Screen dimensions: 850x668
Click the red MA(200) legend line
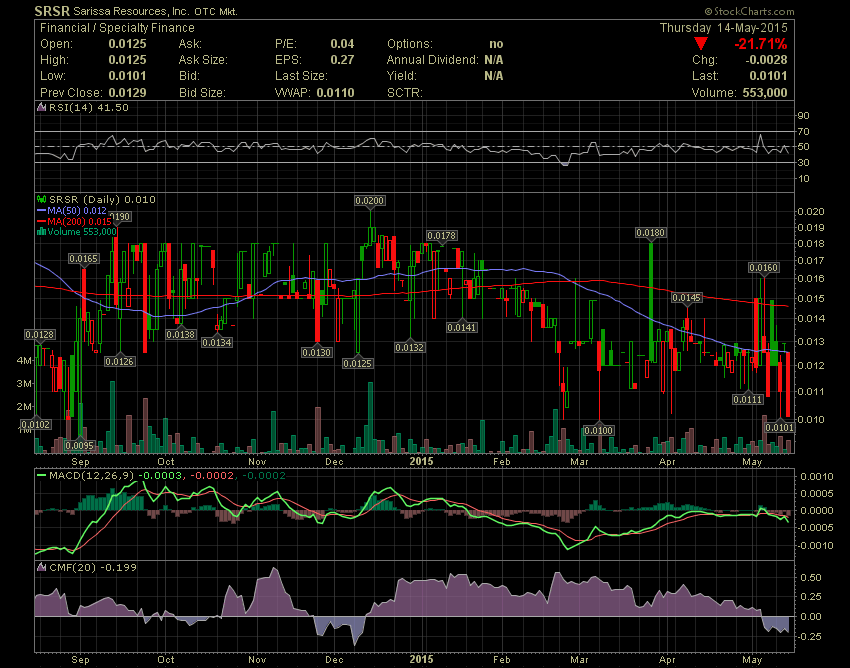(41, 221)
